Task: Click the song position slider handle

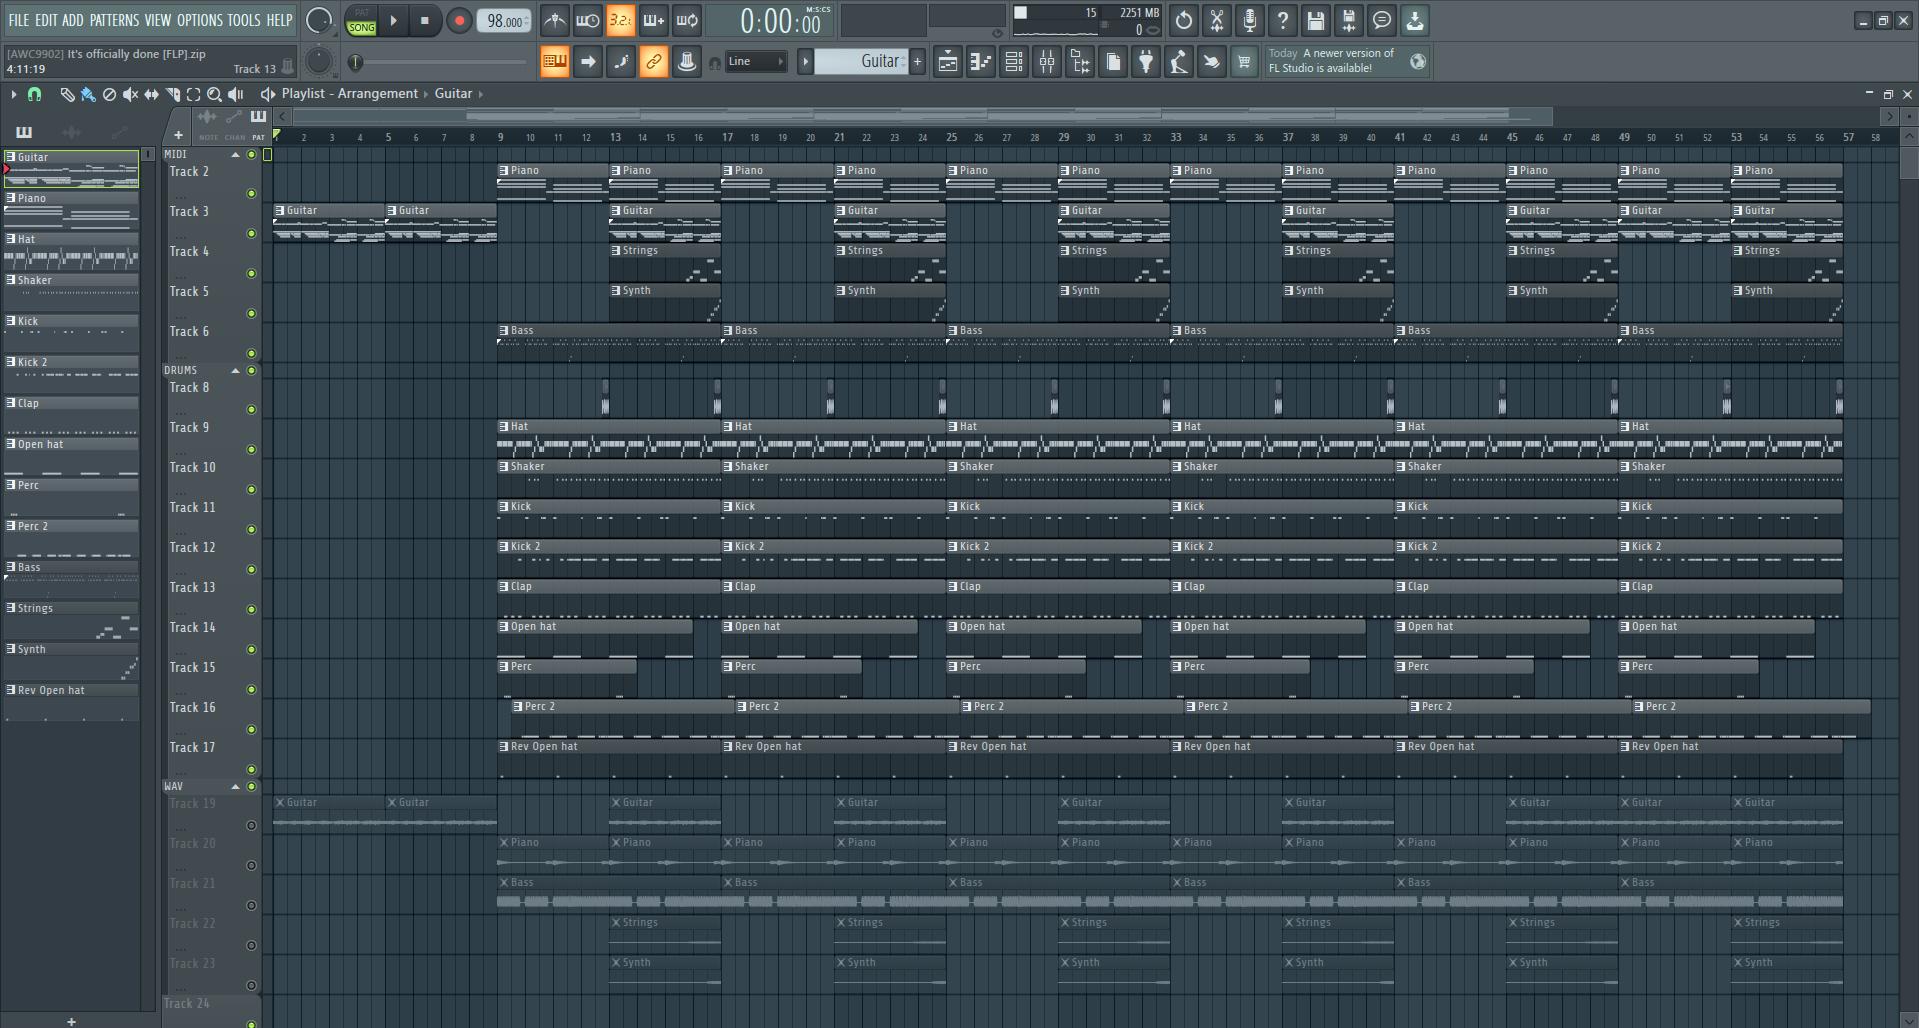Action: [x=355, y=63]
